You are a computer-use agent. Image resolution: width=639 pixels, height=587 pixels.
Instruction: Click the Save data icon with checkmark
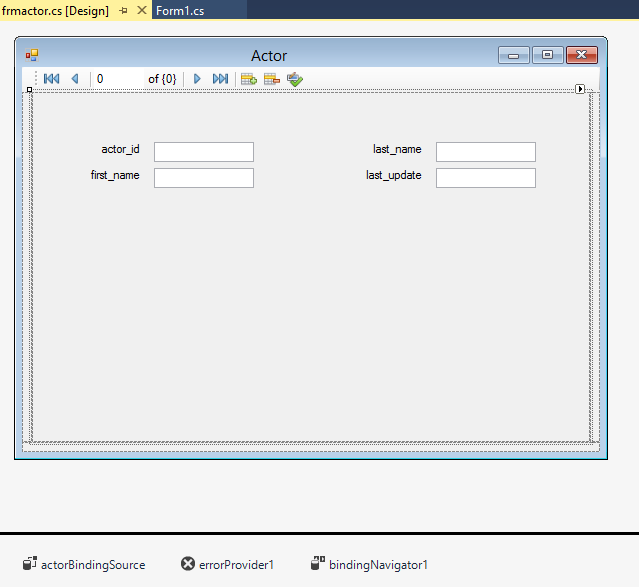295,79
